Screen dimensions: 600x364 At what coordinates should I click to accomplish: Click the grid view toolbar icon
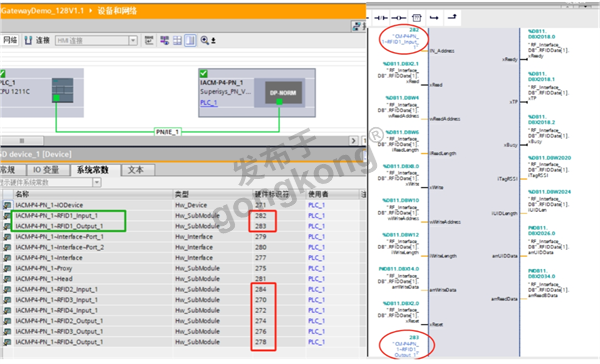point(177,40)
